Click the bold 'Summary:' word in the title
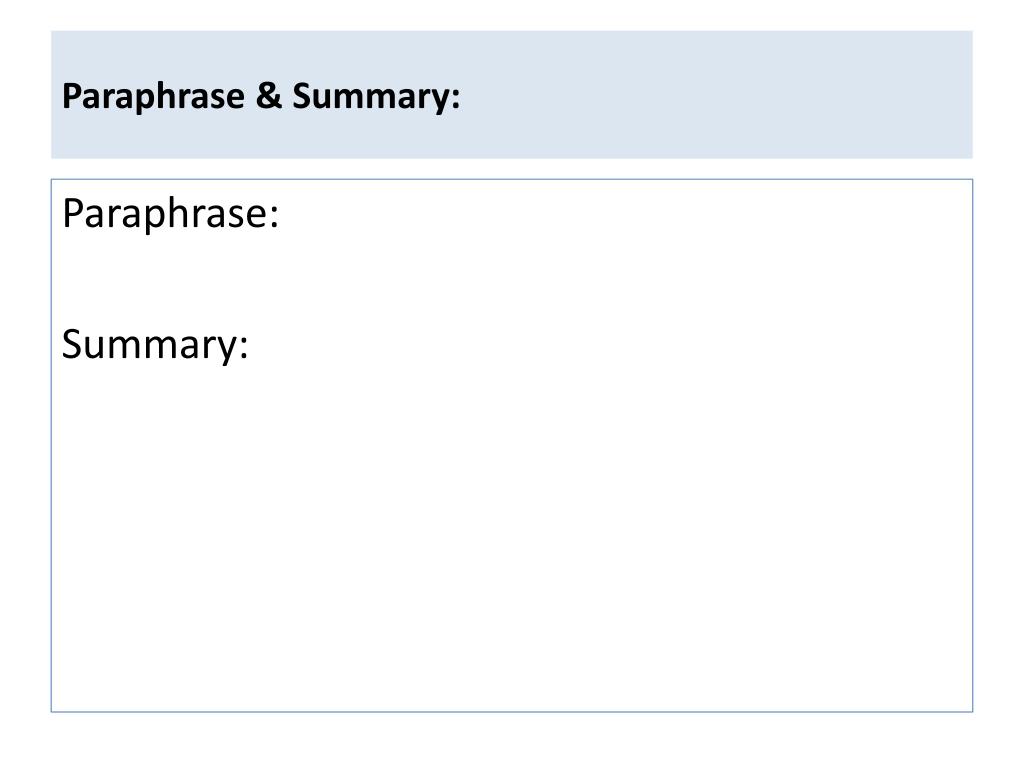Screen dimensions: 1024x768 [x=376, y=97]
